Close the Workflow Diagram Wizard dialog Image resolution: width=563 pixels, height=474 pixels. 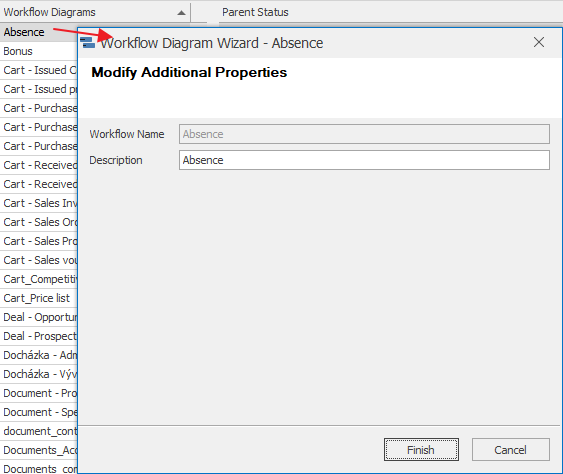click(539, 42)
